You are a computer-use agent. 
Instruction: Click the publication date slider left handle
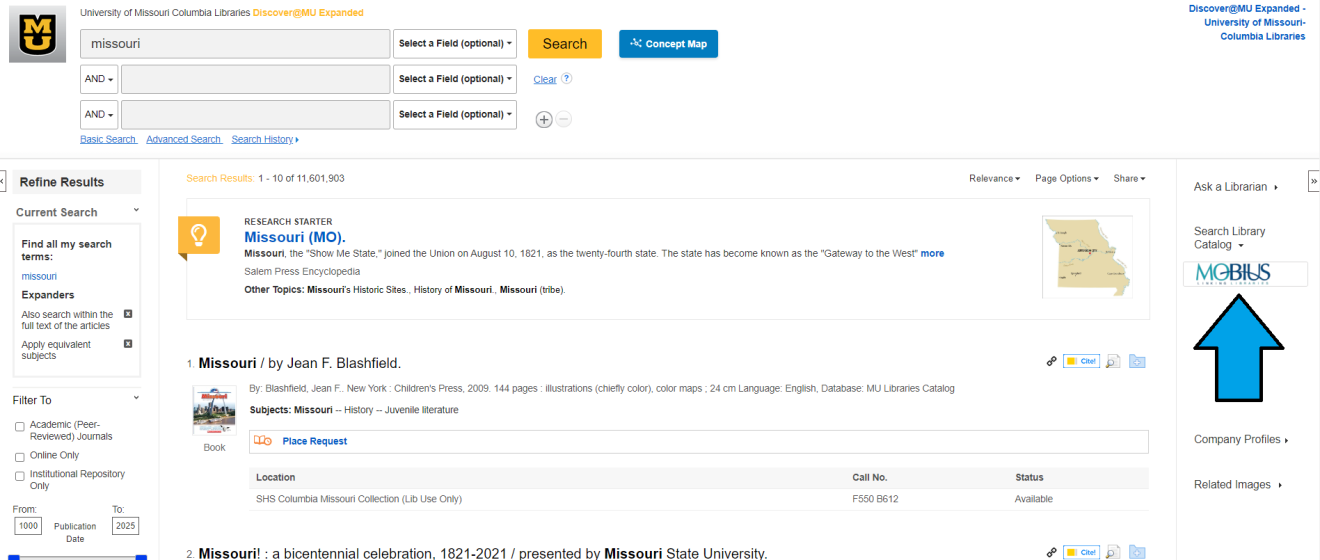pos(14,557)
